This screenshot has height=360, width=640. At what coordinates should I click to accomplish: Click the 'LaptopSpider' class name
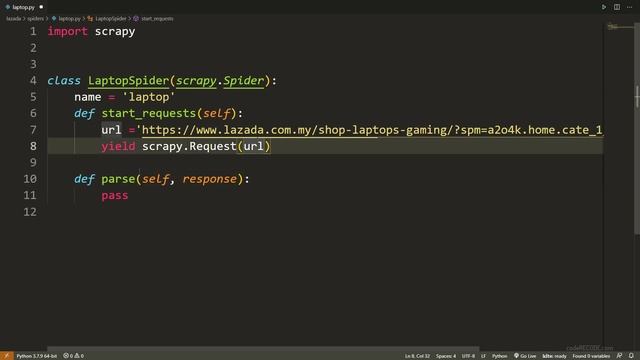point(129,81)
